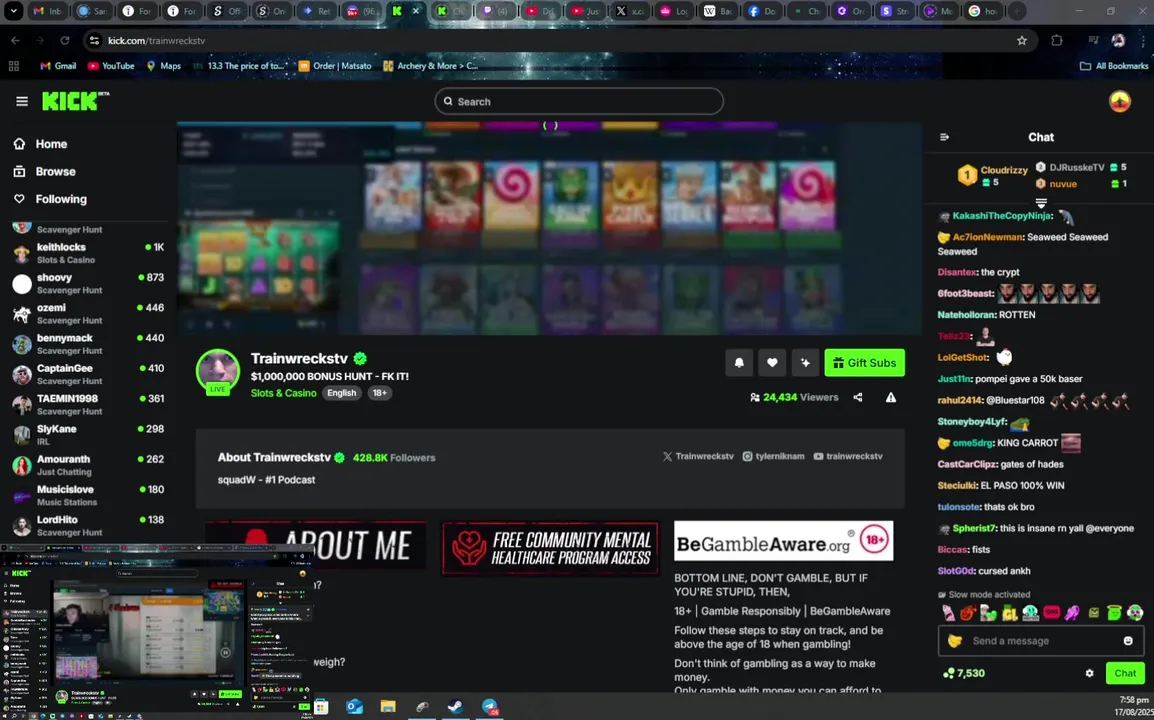Switch to the Facebook browser tab
This screenshot has width=1154, height=720.
pyautogui.click(x=762, y=11)
